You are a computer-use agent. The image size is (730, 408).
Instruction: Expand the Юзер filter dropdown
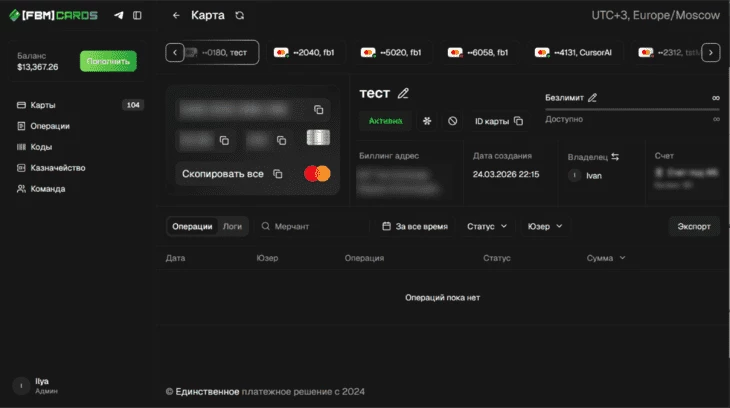pos(545,227)
